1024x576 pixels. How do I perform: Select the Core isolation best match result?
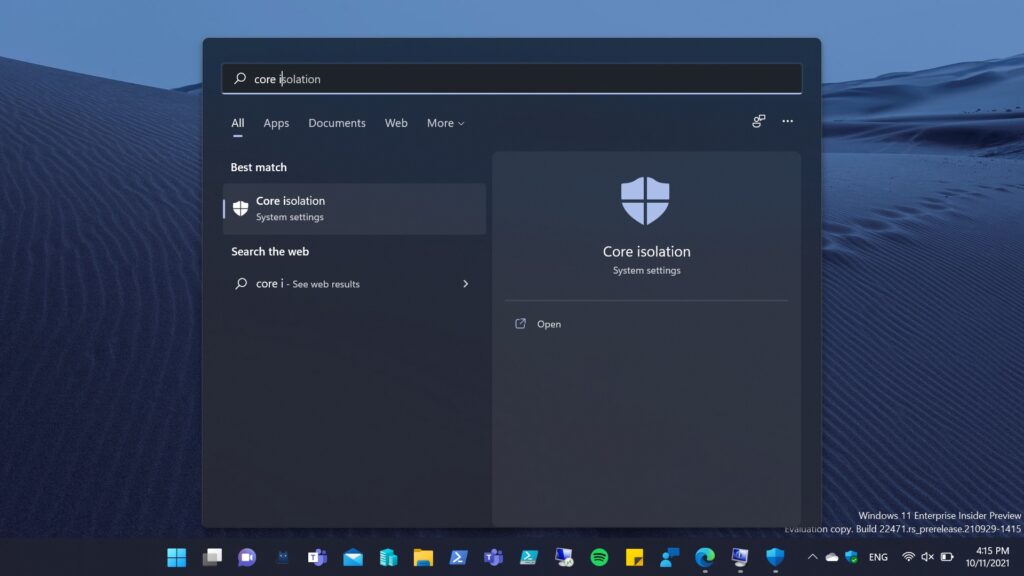[x=354, y=208]
